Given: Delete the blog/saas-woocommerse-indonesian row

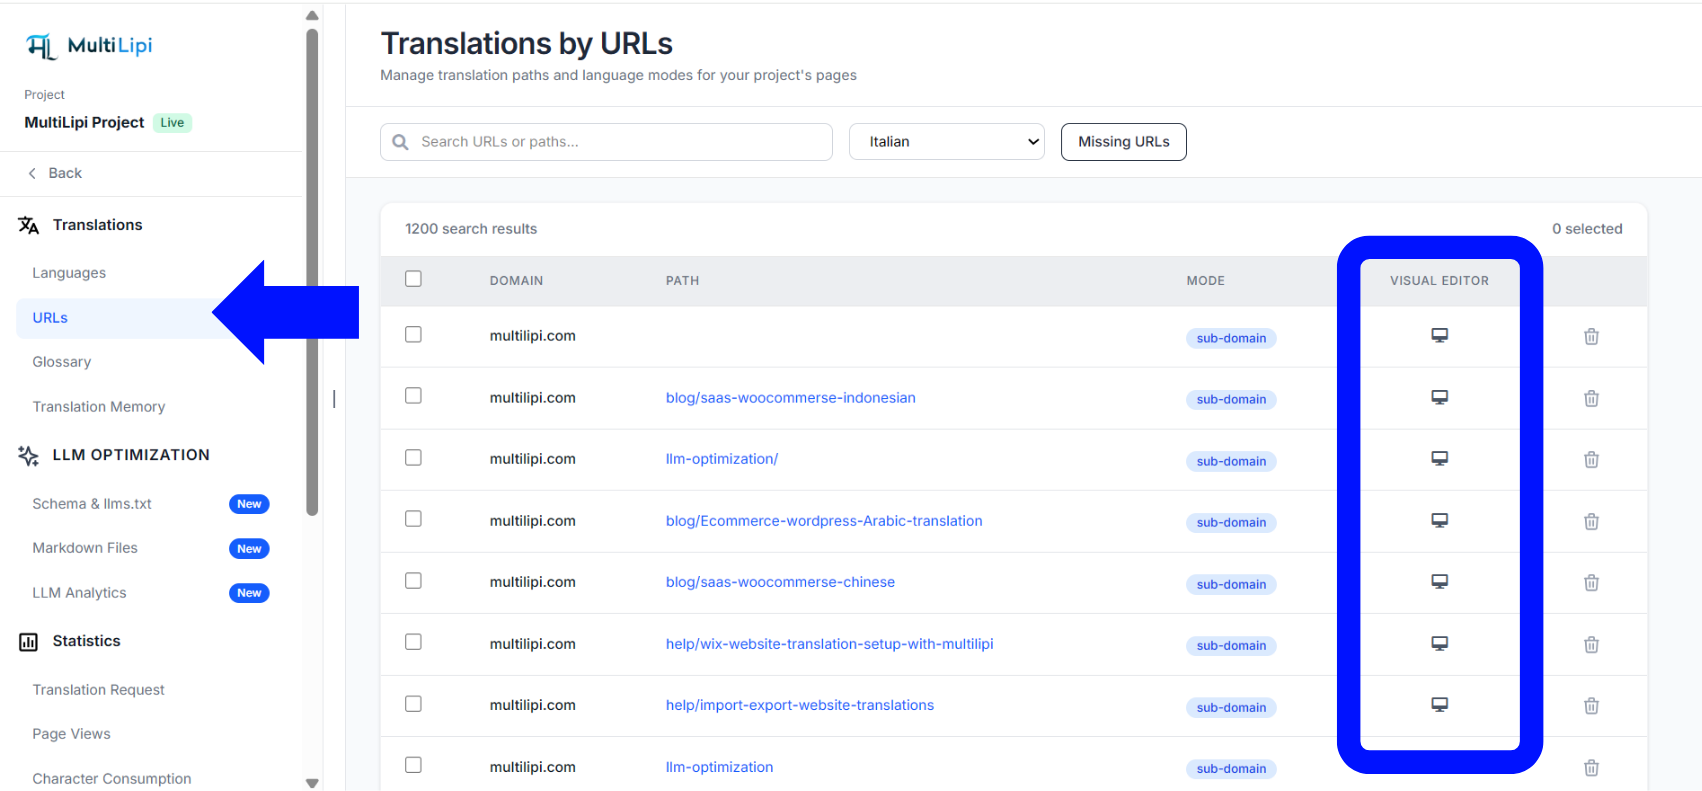Looking at the screenshot, I should tap(1591, 399).
